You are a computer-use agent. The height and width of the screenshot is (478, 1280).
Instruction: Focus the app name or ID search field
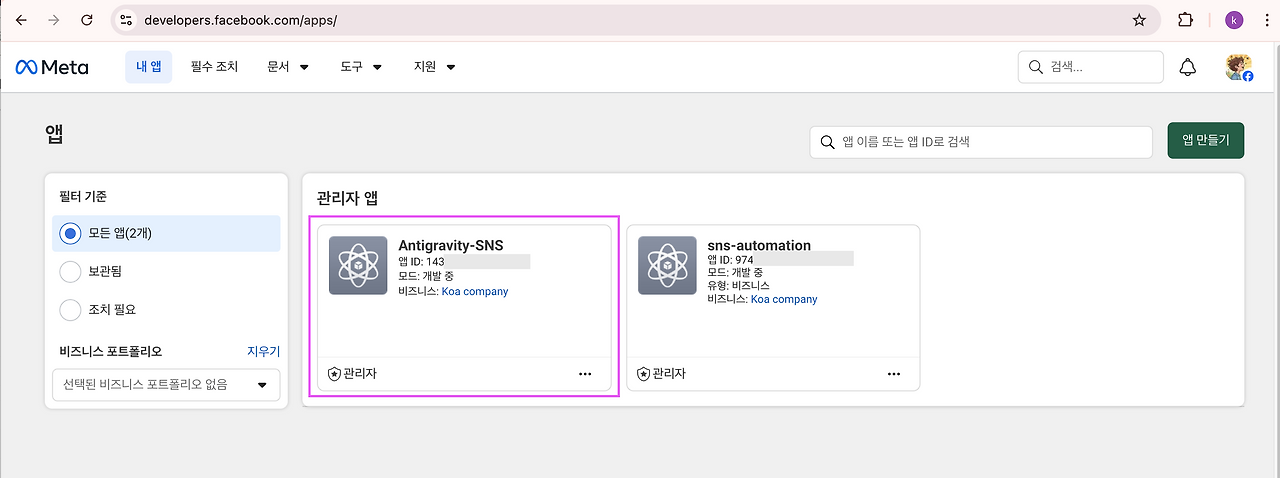pos(981,142)
